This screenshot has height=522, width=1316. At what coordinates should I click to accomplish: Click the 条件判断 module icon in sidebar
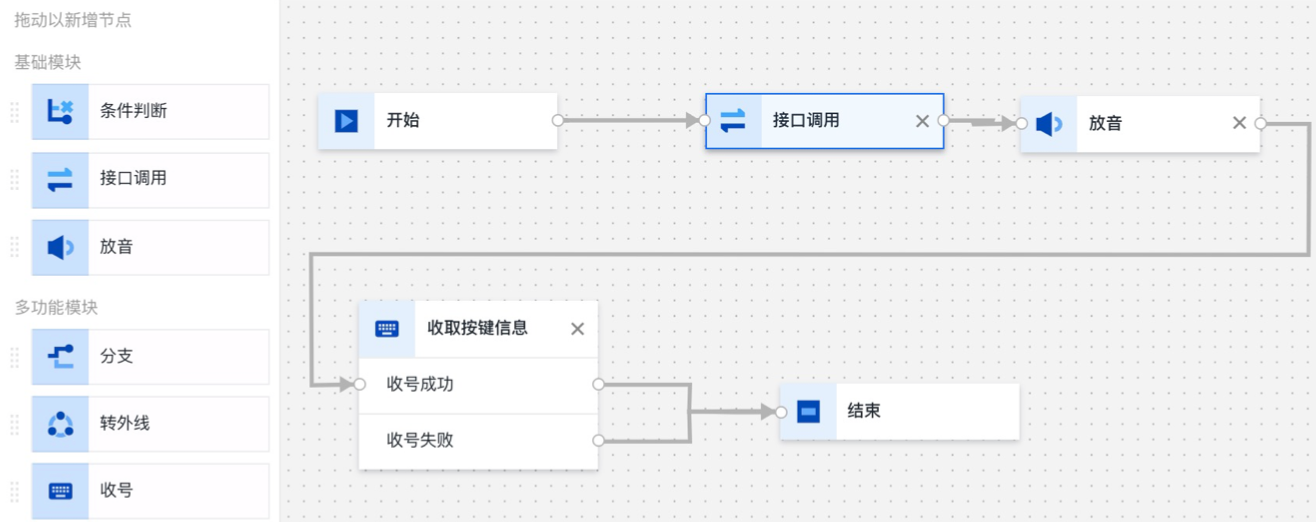(x=60, y=111)
